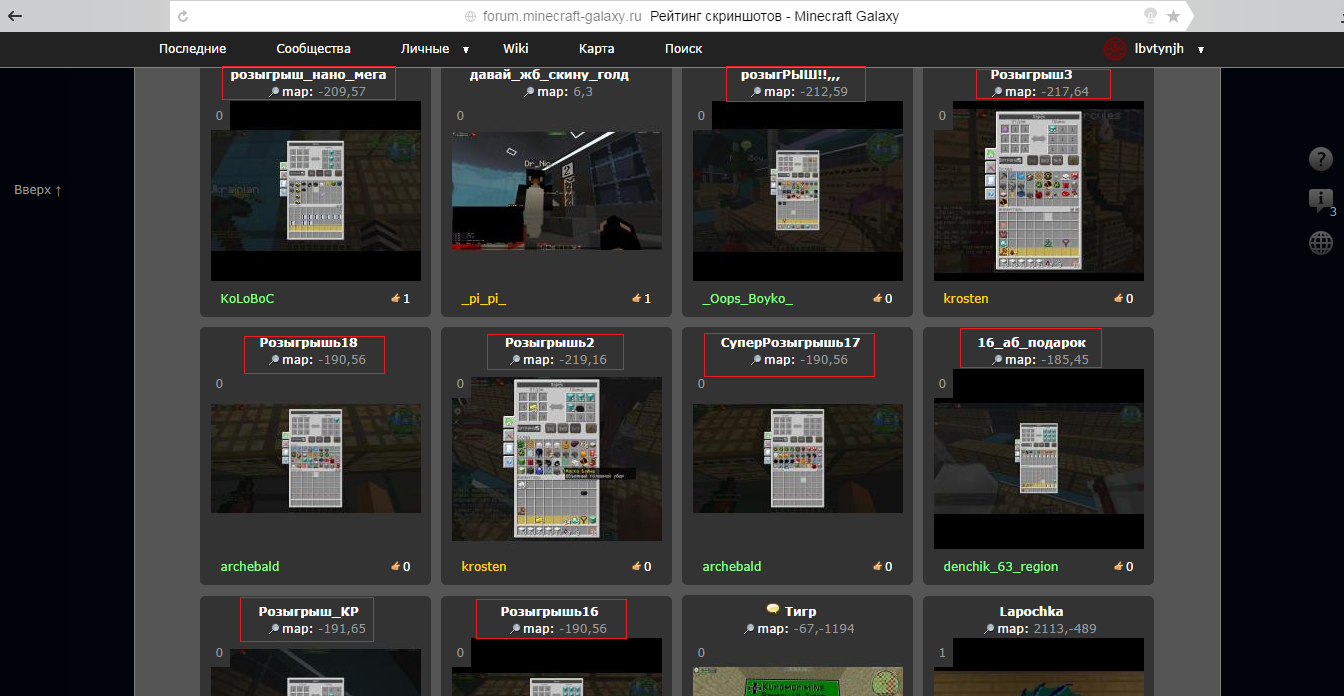The image size is (1344, 696).
Task: Open СуперРозыгрышь17 screenshot thumbnail
Action: pyautogui.click(x=798, y=458)
